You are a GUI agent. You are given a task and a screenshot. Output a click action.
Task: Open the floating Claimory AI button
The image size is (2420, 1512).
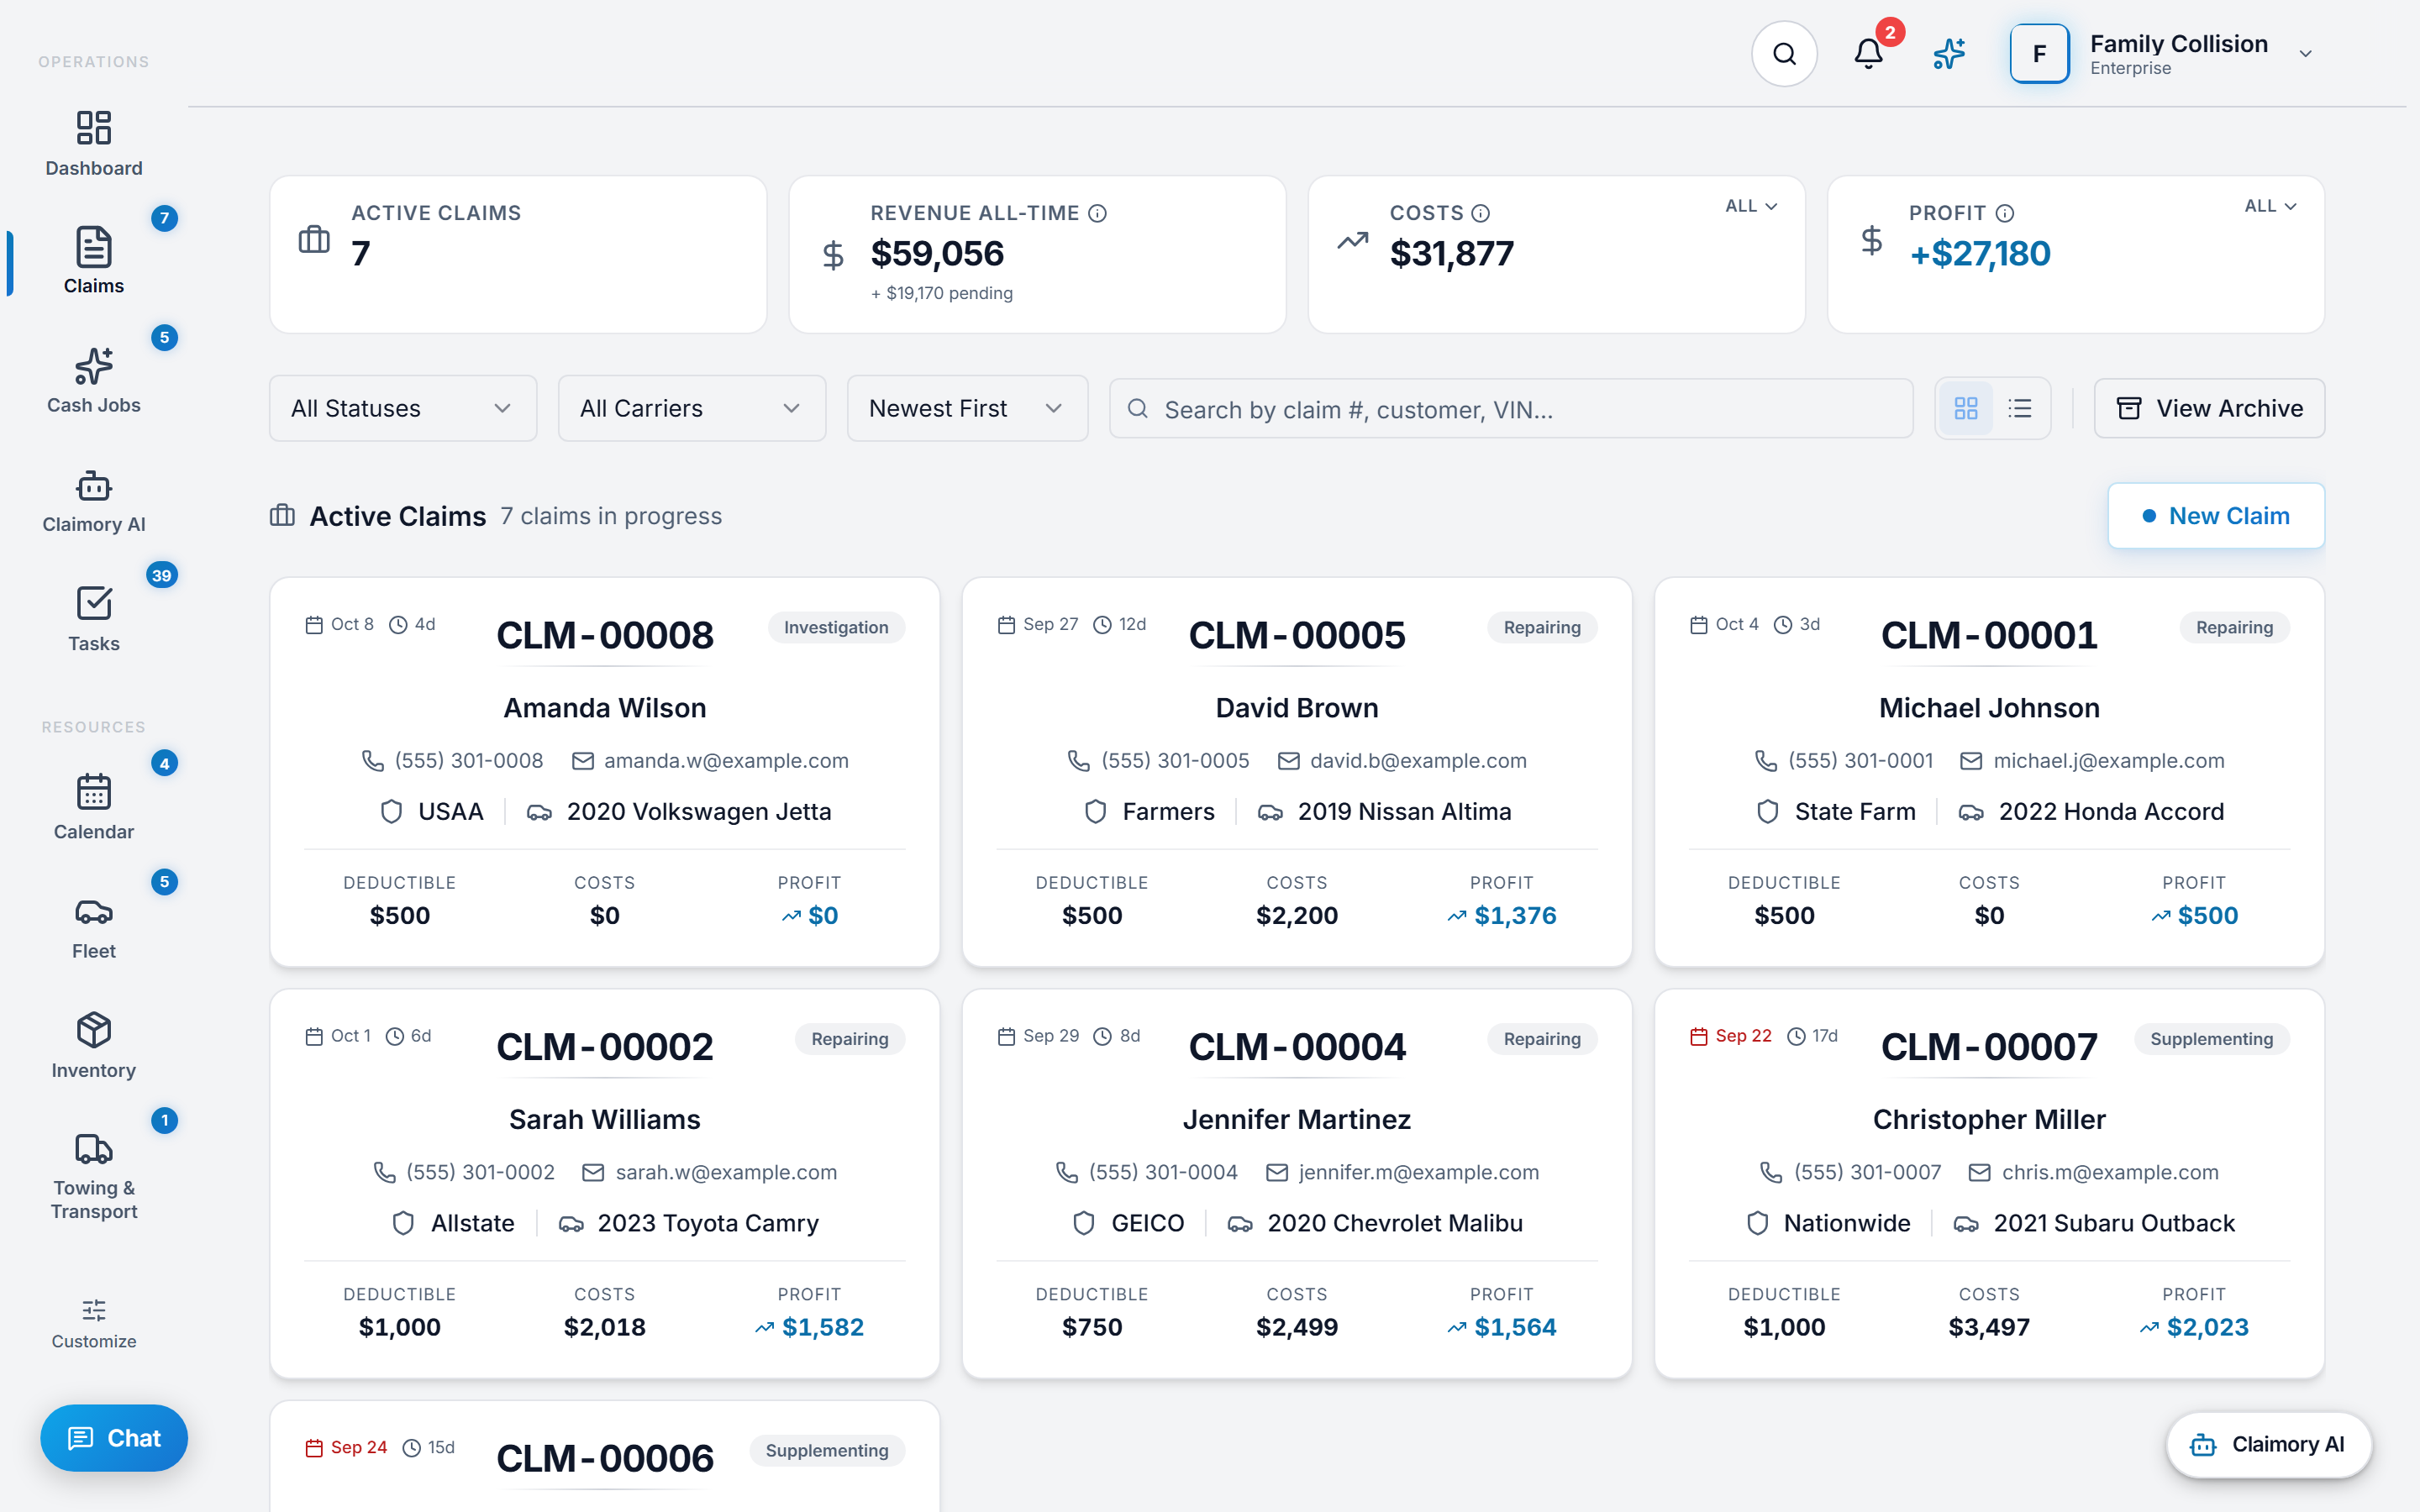click(2268, 1444)
